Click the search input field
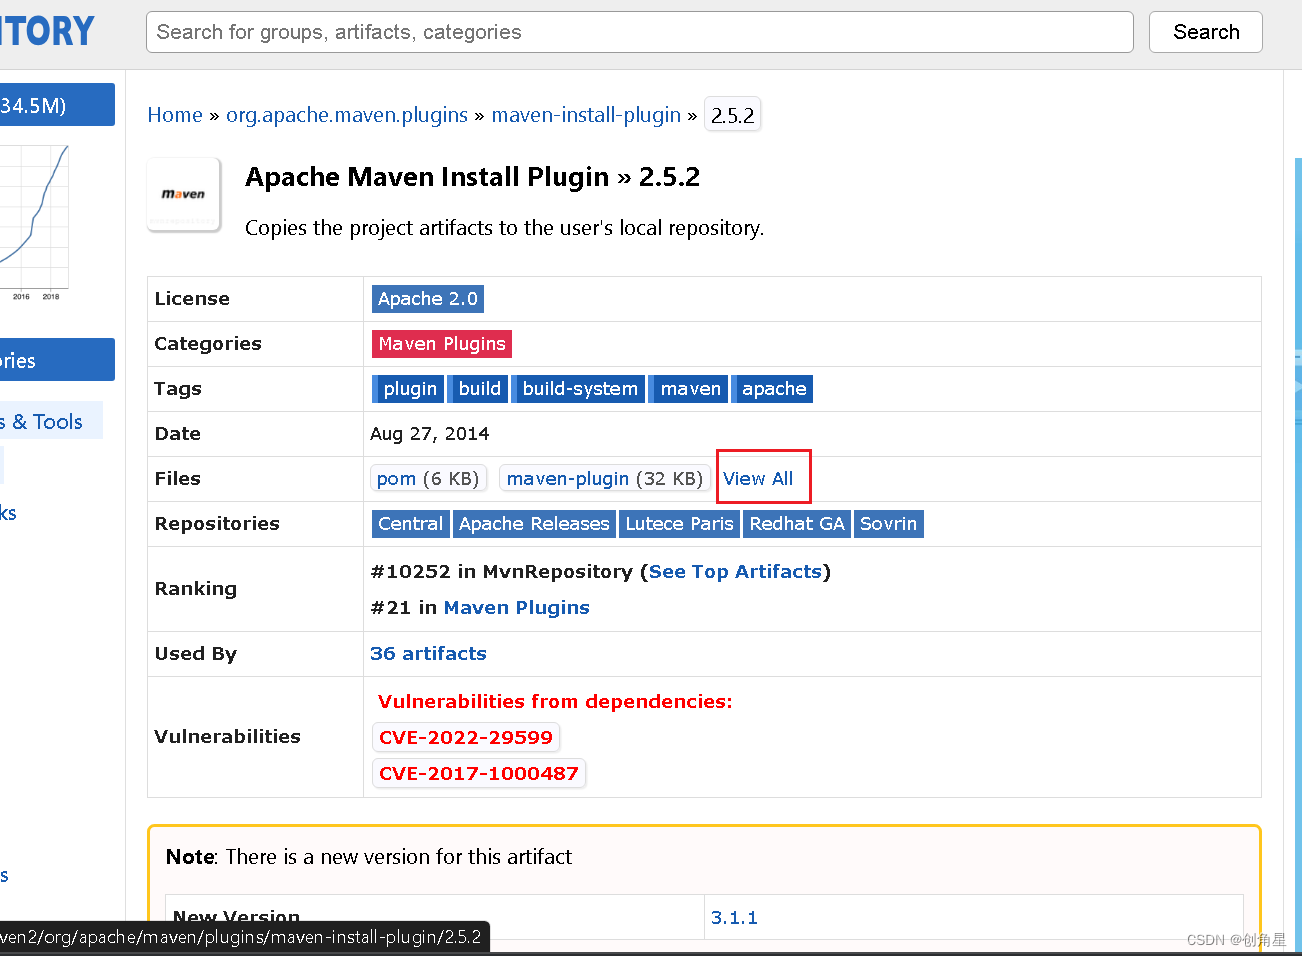1302x956 pixels. [640, 32]
